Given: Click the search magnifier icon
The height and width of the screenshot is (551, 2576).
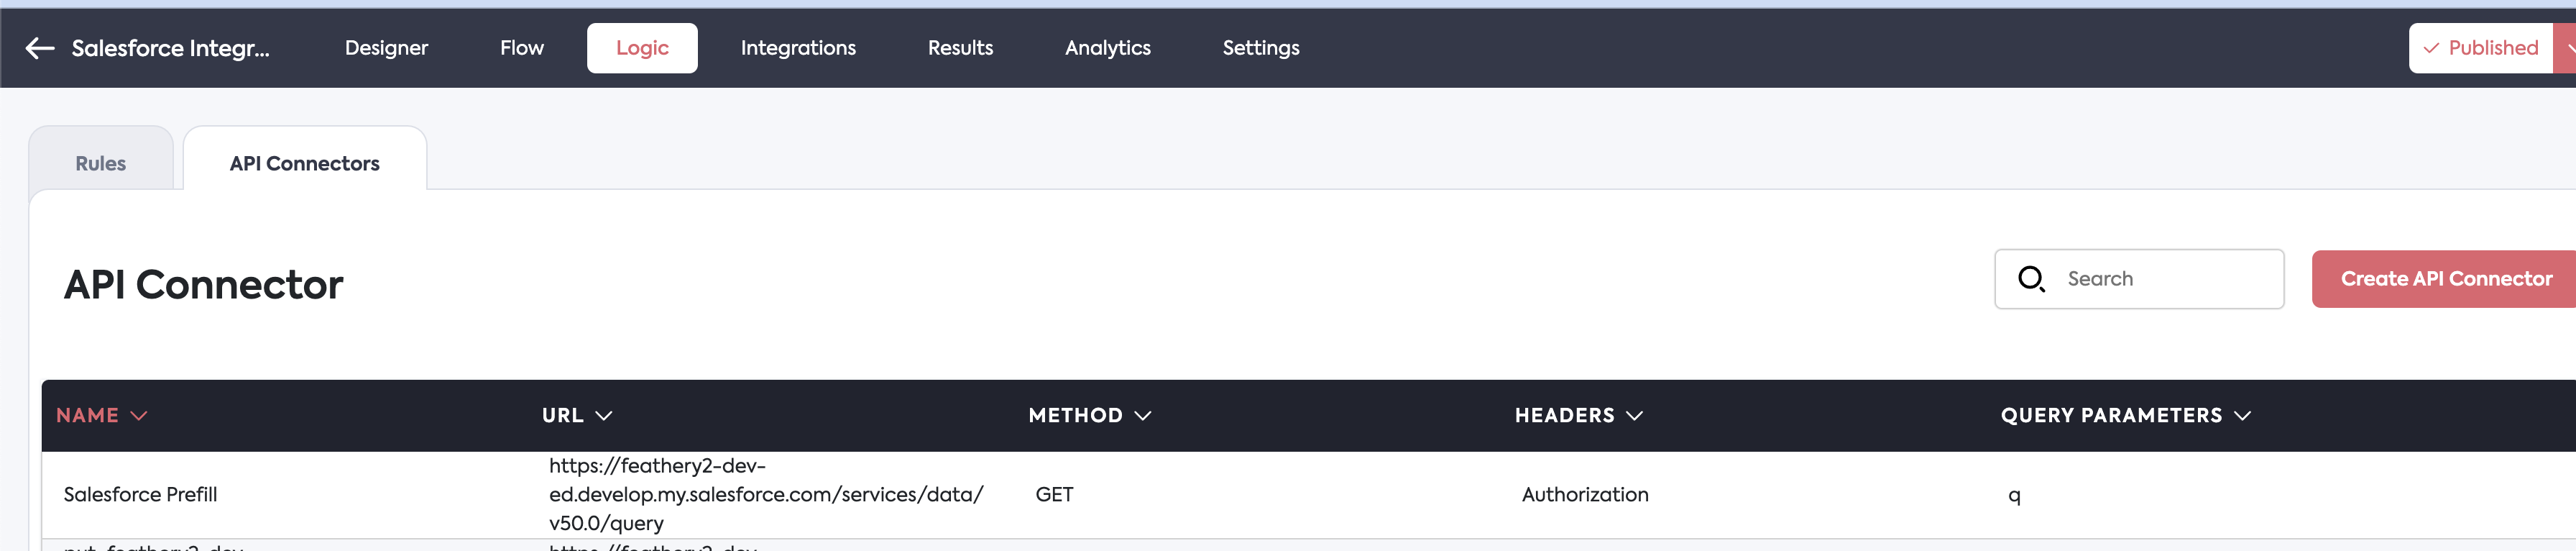Looking at the screenshot, I should coord(2031,279).
